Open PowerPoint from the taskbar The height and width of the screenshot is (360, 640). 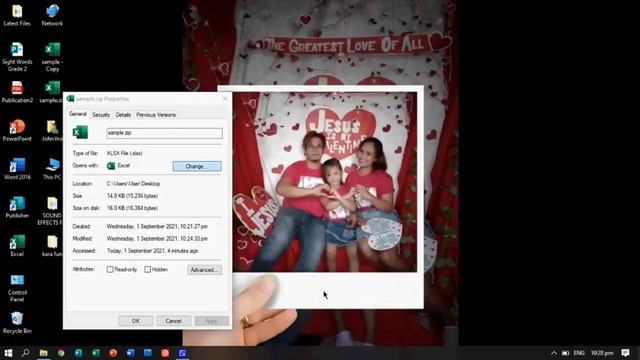pyautogui.click(x=113, y=353)
